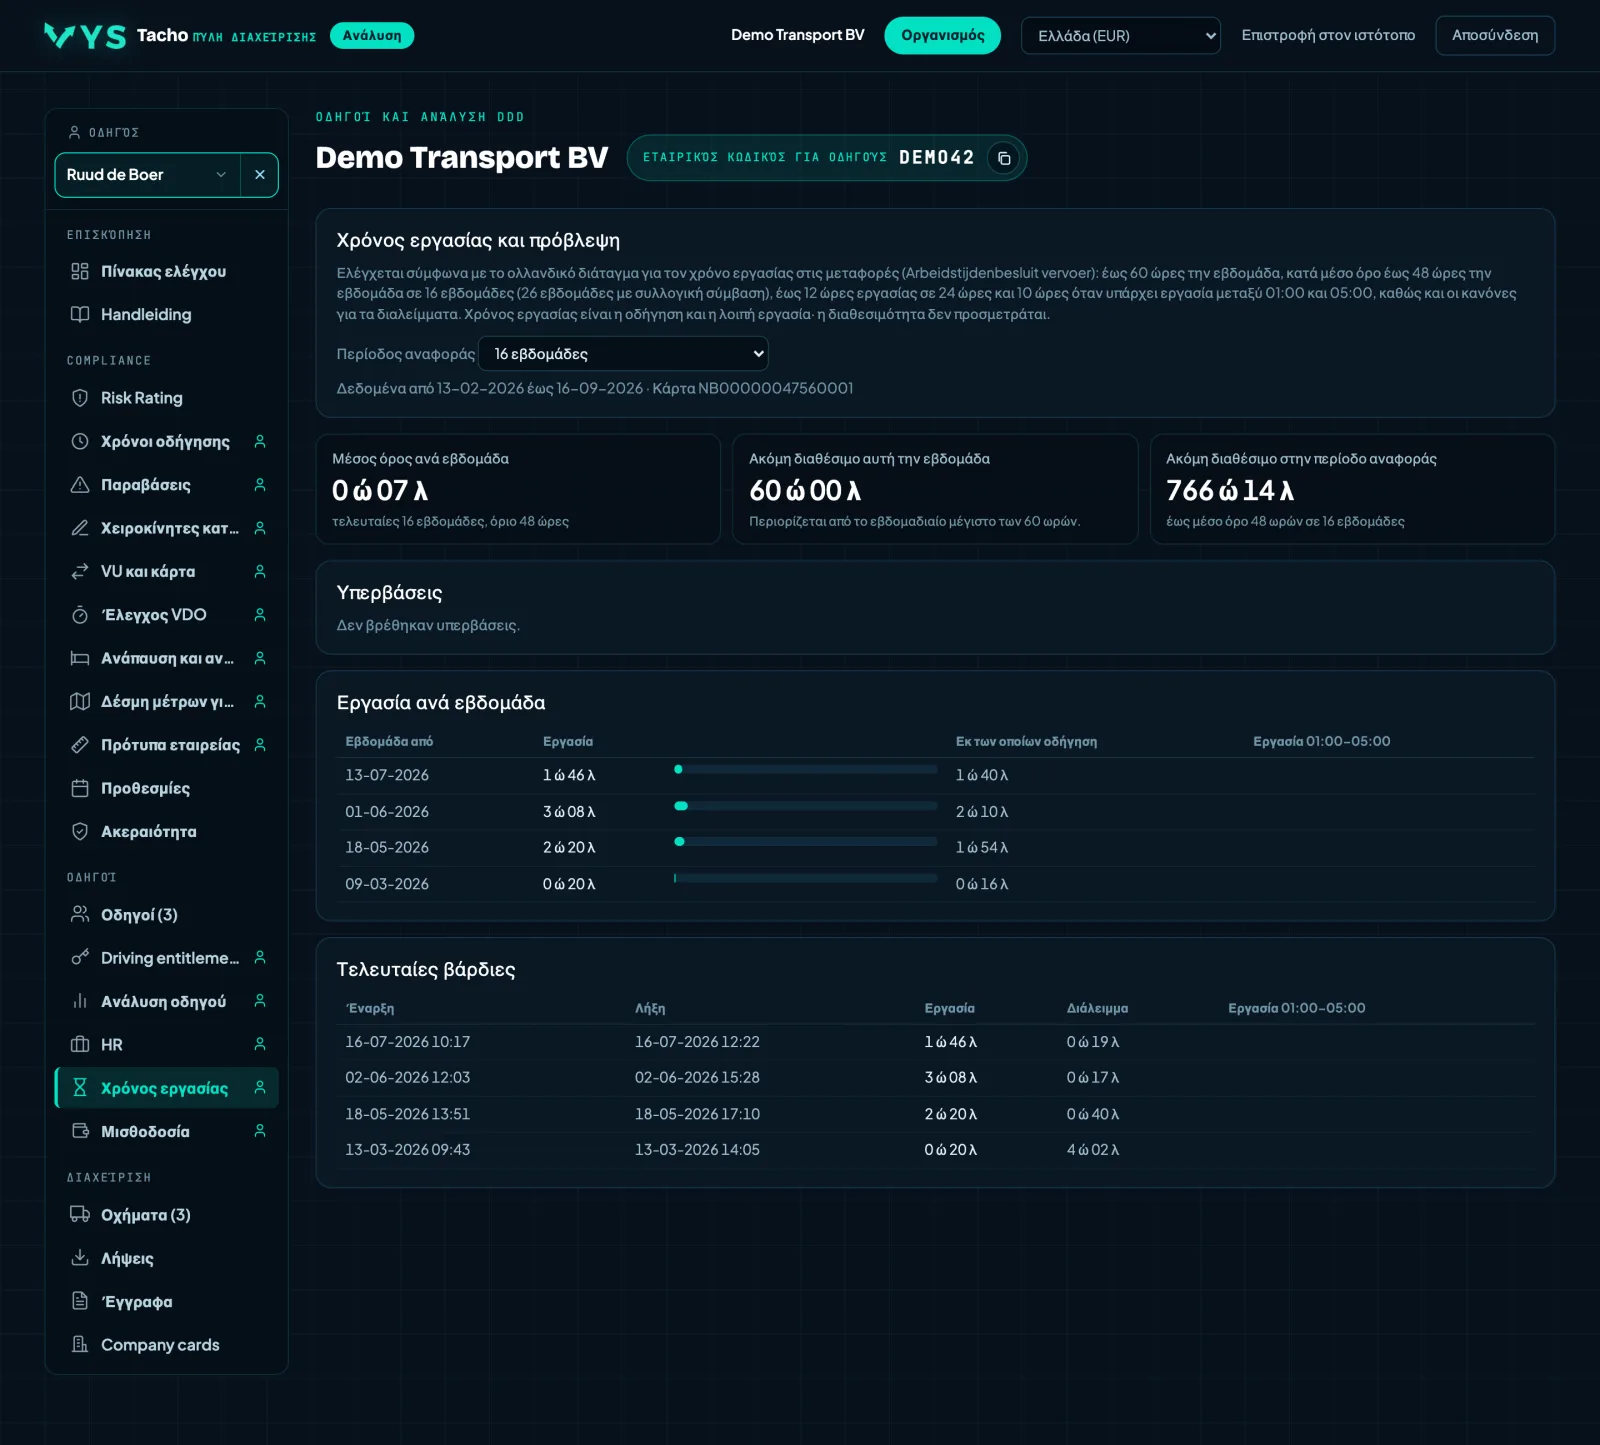
Task: Open Δέσμη μέτρων map icon
Action: (80, 702)
